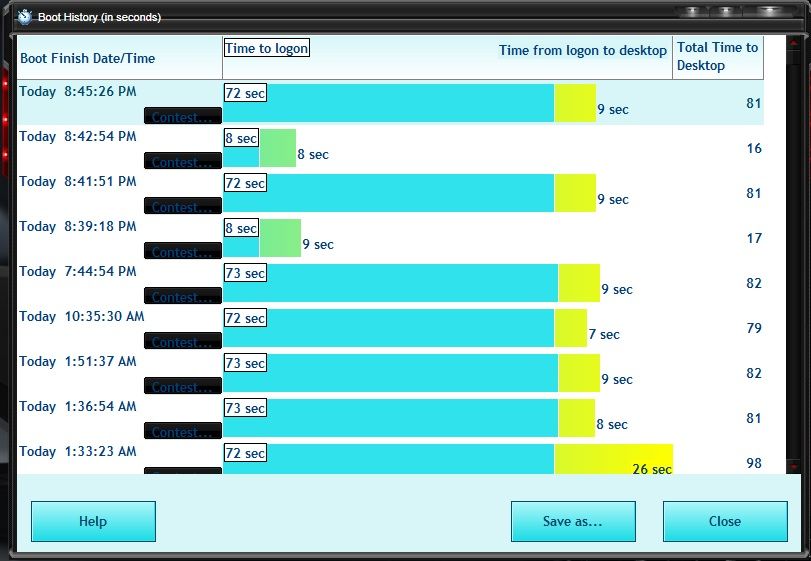The height and width of the screenshot is (561, 811).
Task: Click the 73 sec label in 7:44:54 PM row
Action: pos(245,273)
